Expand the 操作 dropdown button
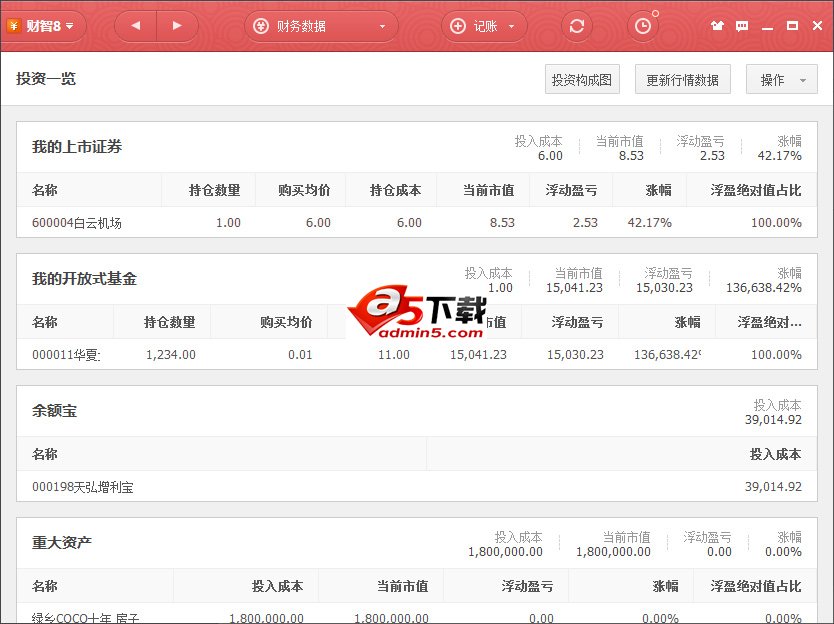The width and height of the screenshot is (834, 624). (781, 80)
